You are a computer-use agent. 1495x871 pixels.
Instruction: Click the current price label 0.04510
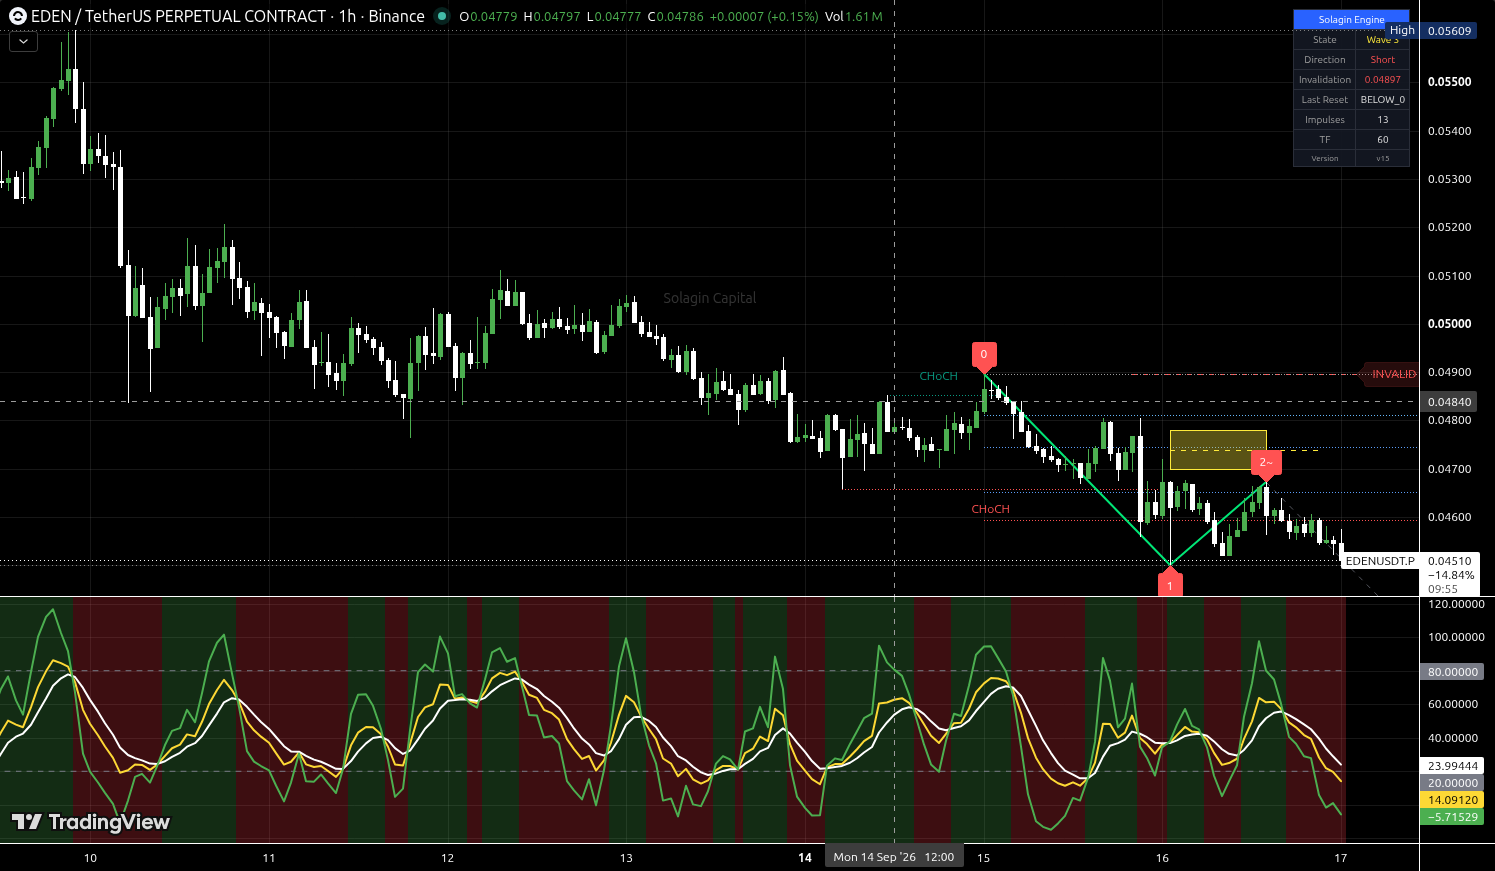click(x=1449, y=561)
